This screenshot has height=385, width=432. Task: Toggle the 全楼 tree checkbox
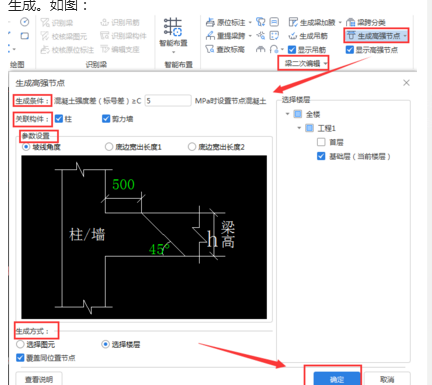(x=298, y=114)
